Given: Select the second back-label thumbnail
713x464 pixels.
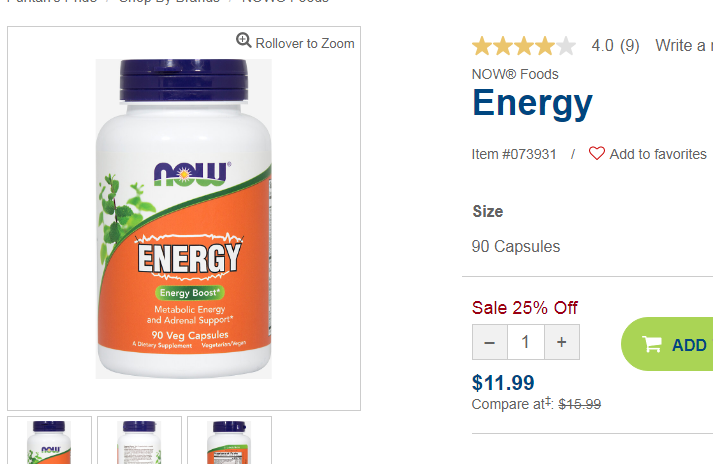Looking at the screenshot, I should 139,440.
